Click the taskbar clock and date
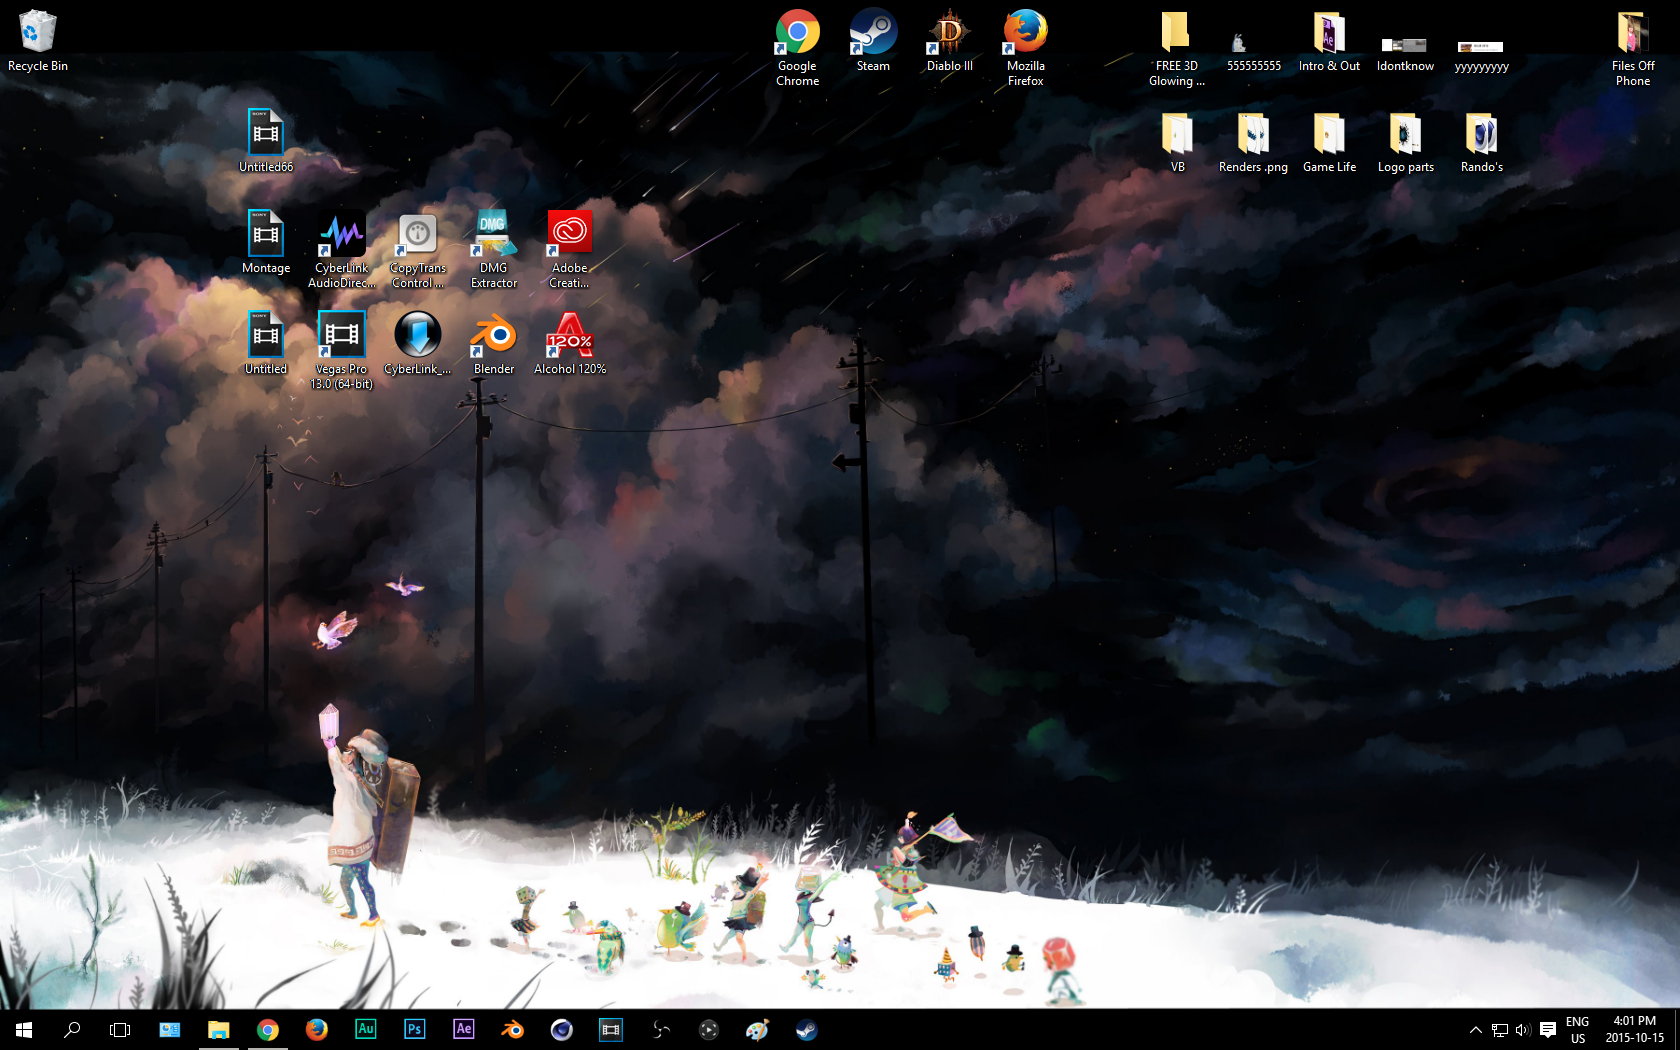Viewport: 1680px width, 1050px height. [1634, 1030]
